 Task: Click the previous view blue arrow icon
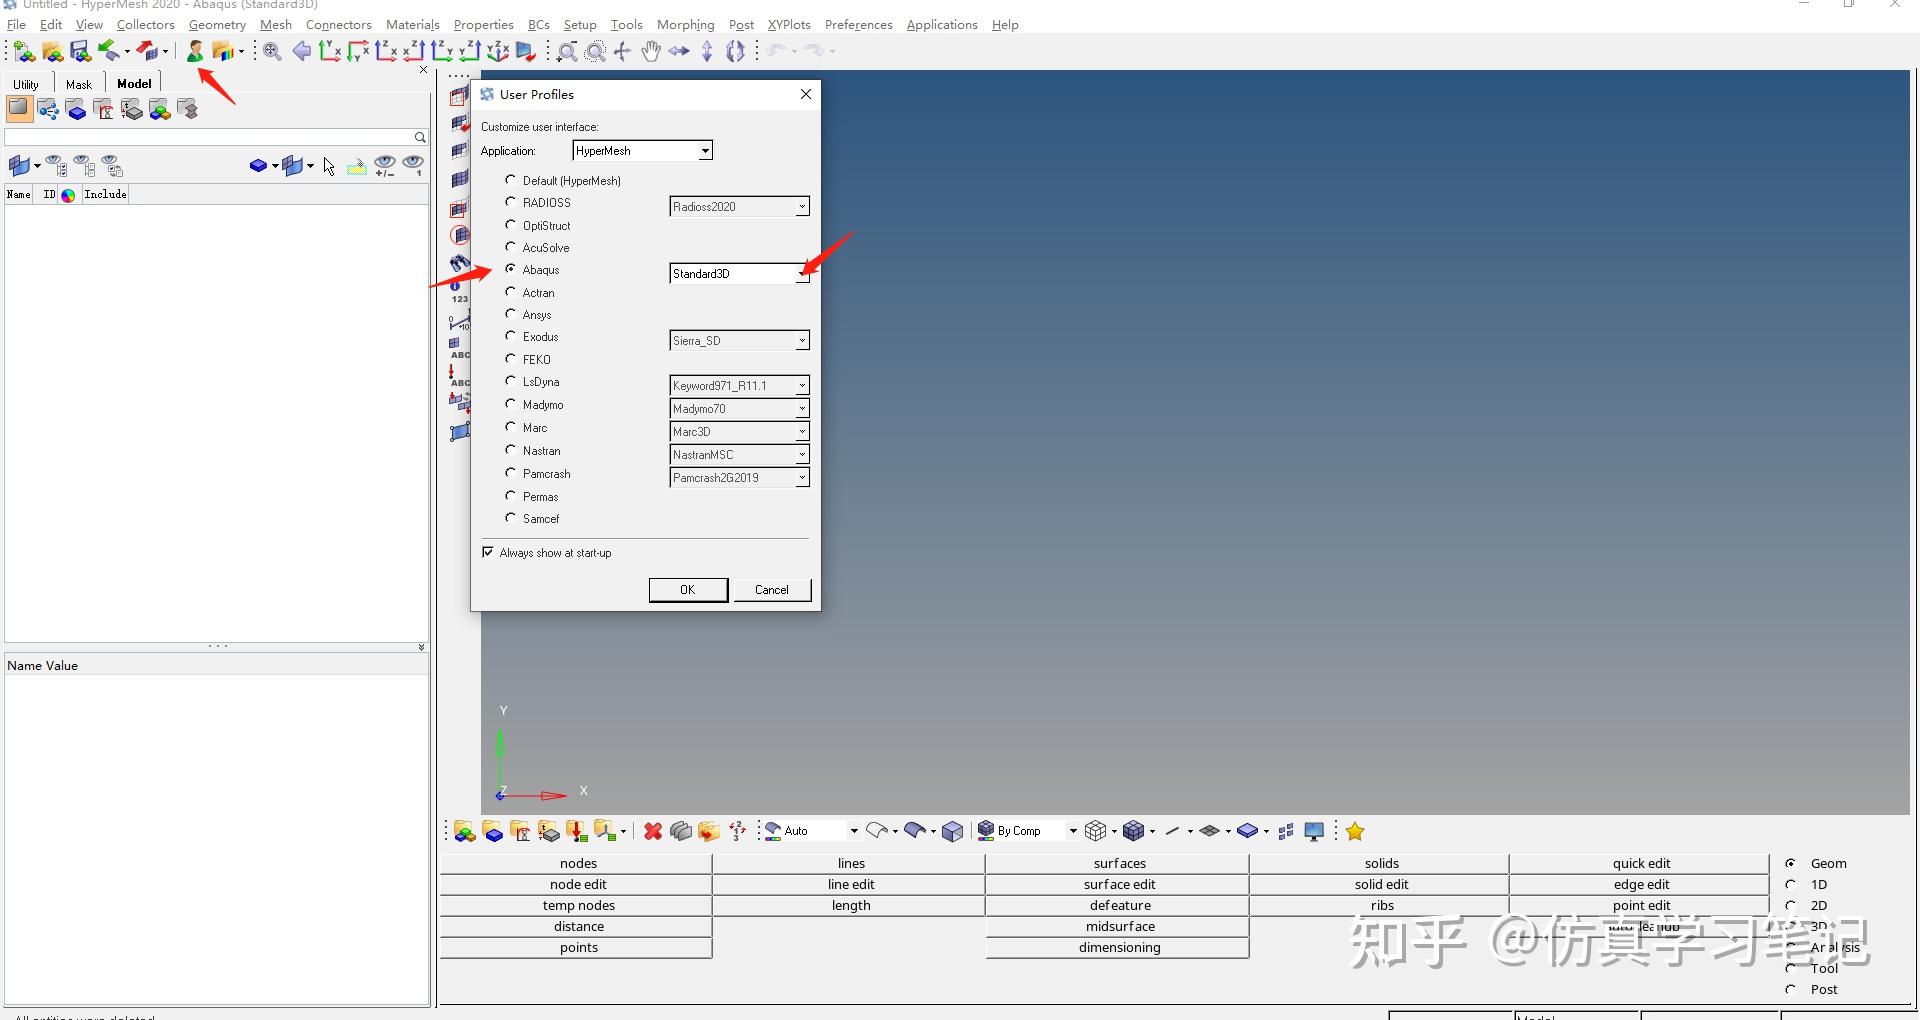click(301, 51)
